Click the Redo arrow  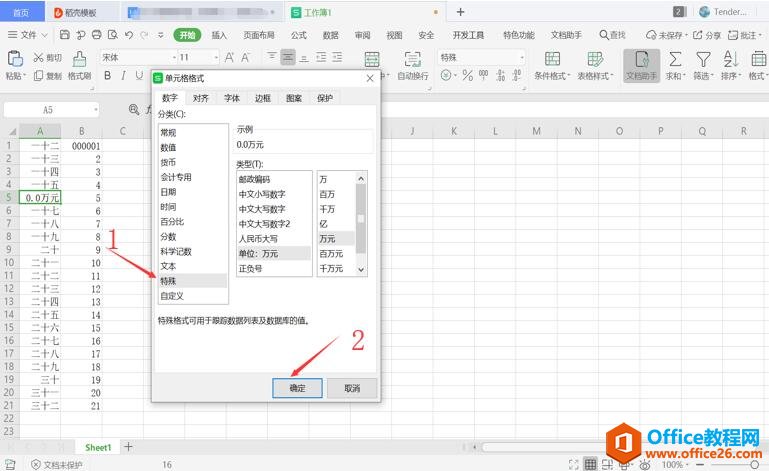pos(144,35)
